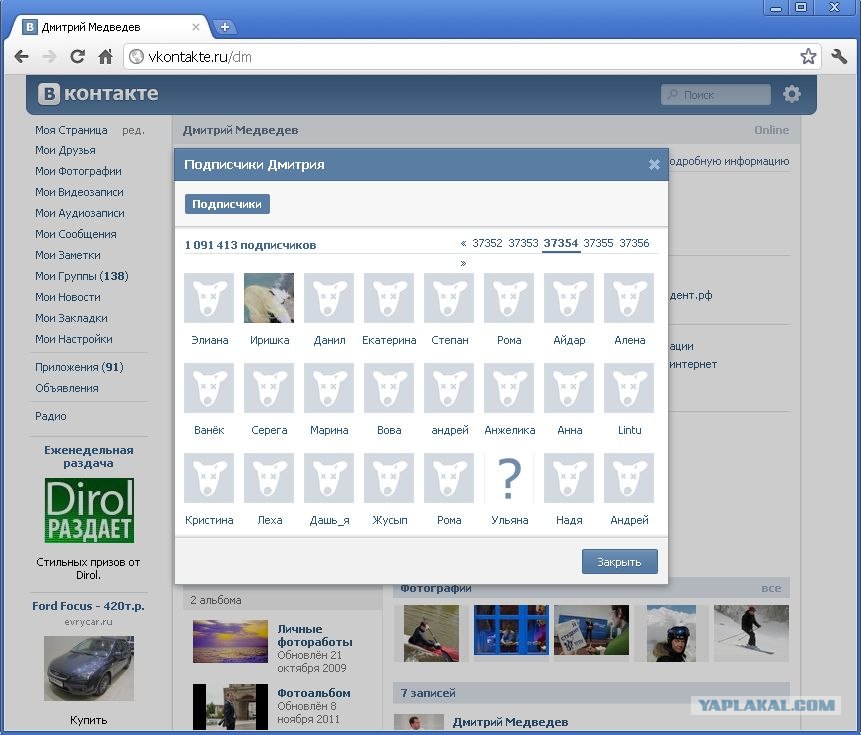Viewport: 861px width, 735px height.
Task: Close Подписчики Дмитрия dialog with X
Action: click(x=653, y=164)
